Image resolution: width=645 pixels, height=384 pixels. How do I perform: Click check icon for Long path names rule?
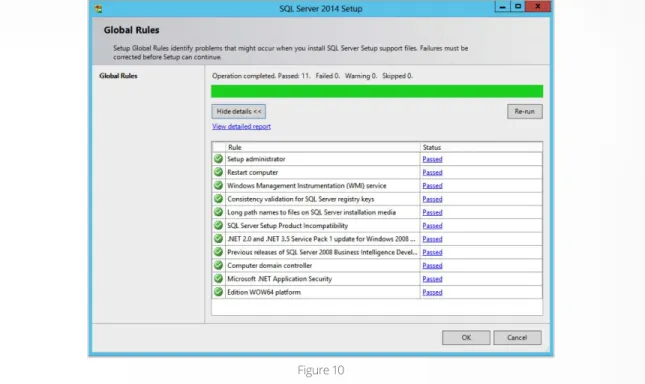(218, 212)
